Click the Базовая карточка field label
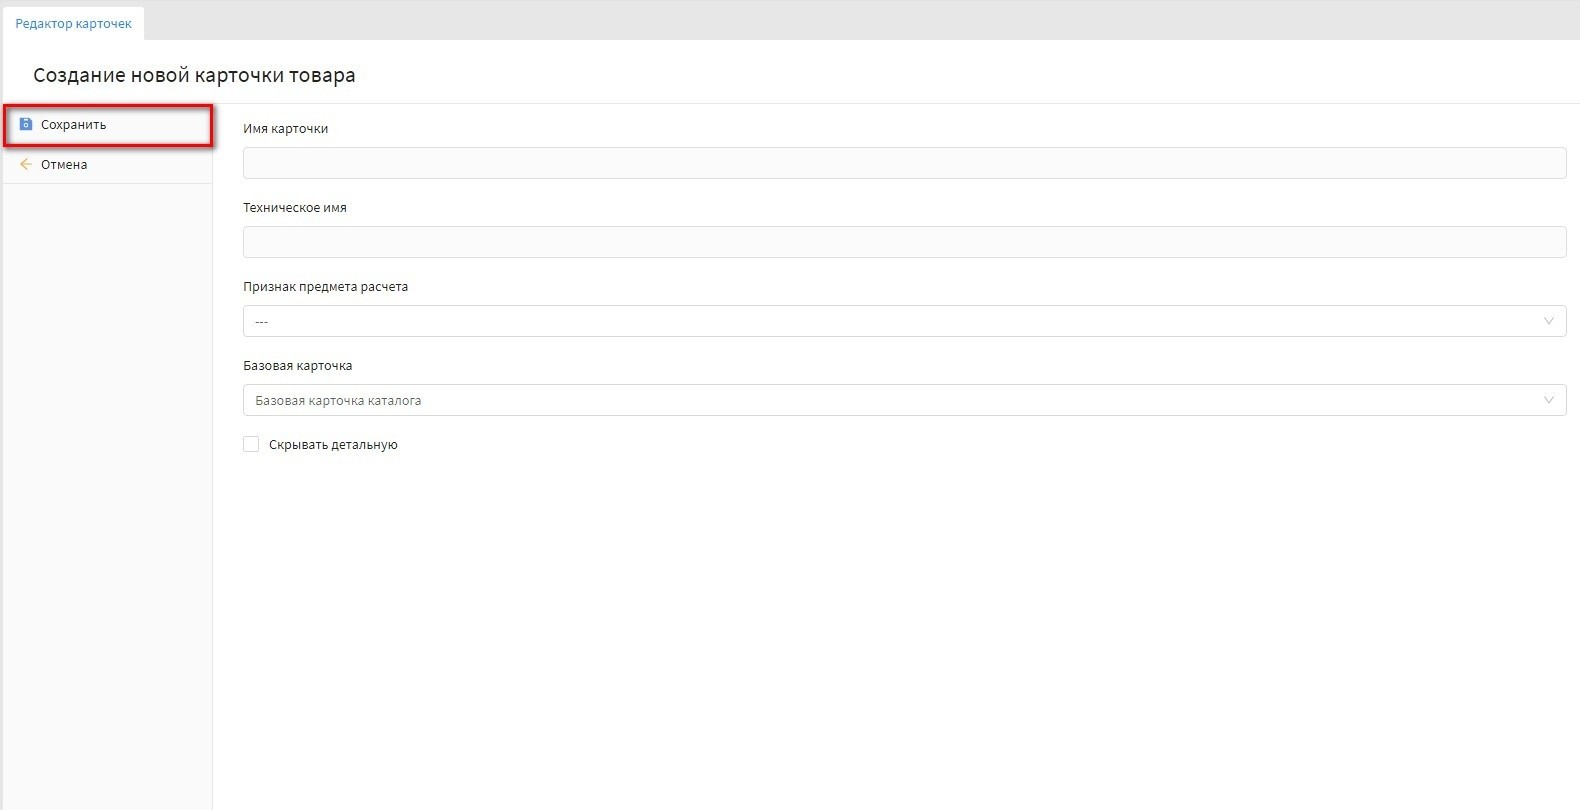The height and width of the screenshot is (810, 1580). point(297,366)
